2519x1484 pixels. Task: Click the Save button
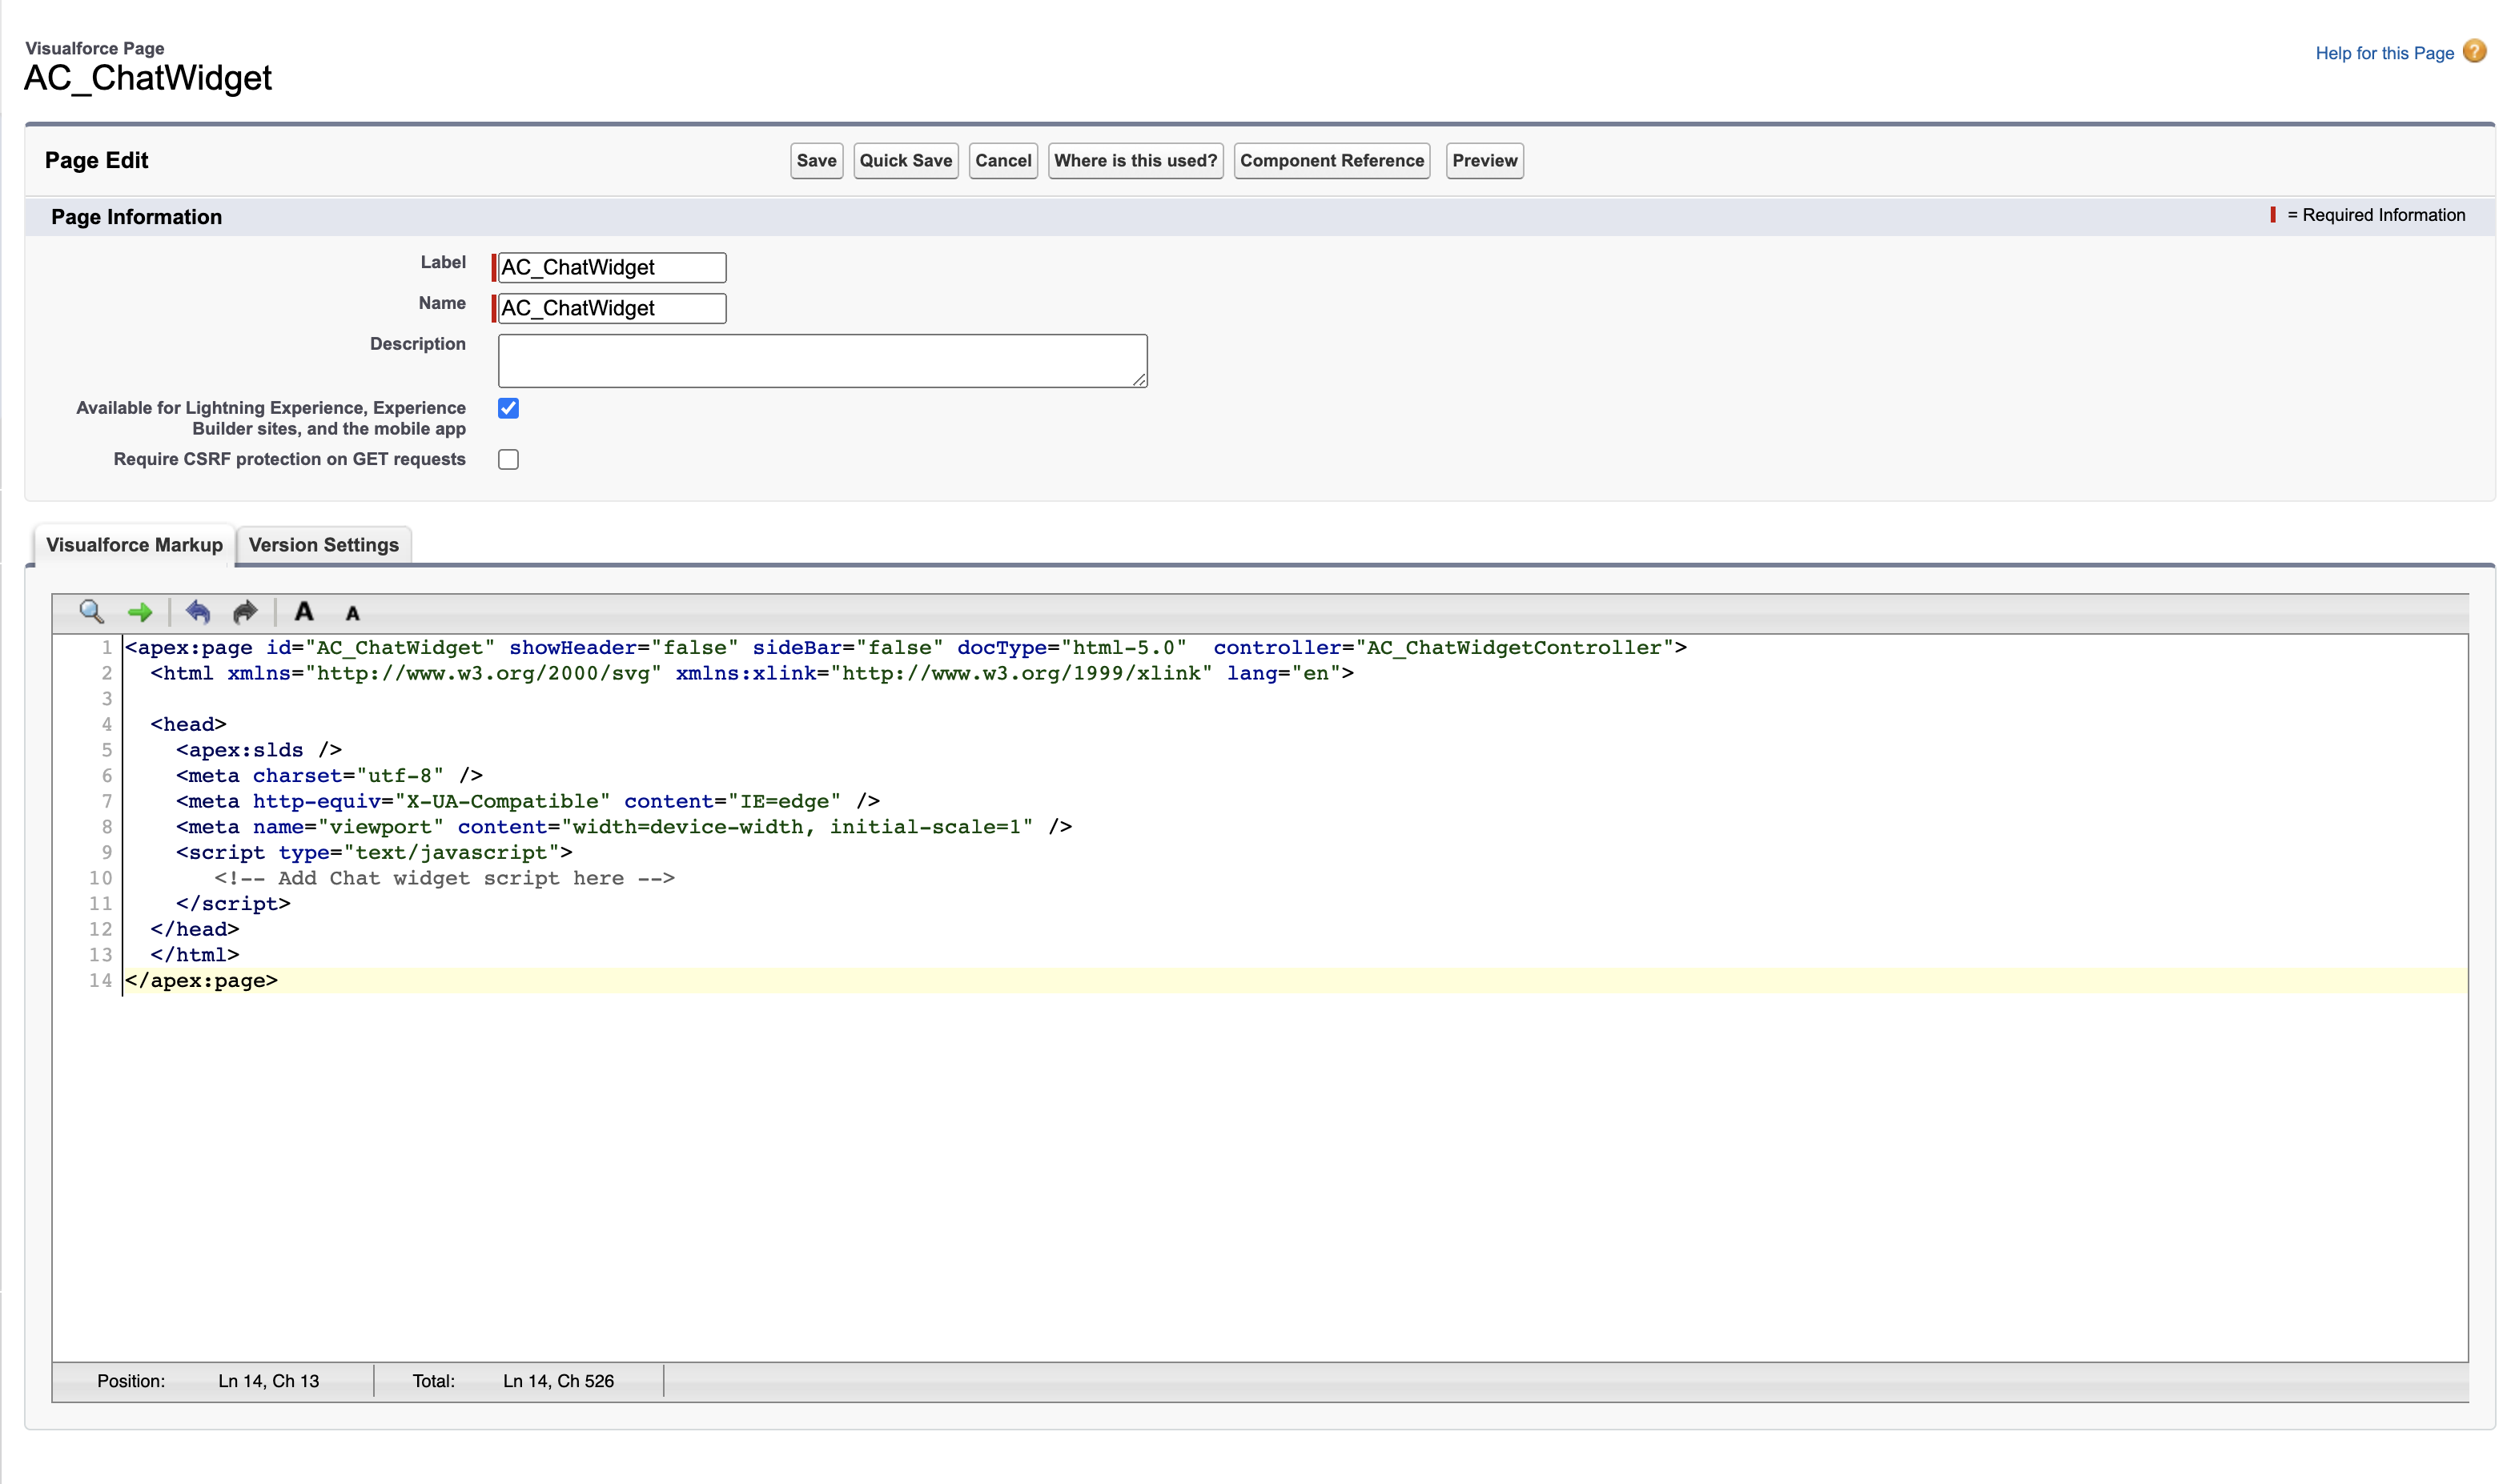[x=816, y=161]
